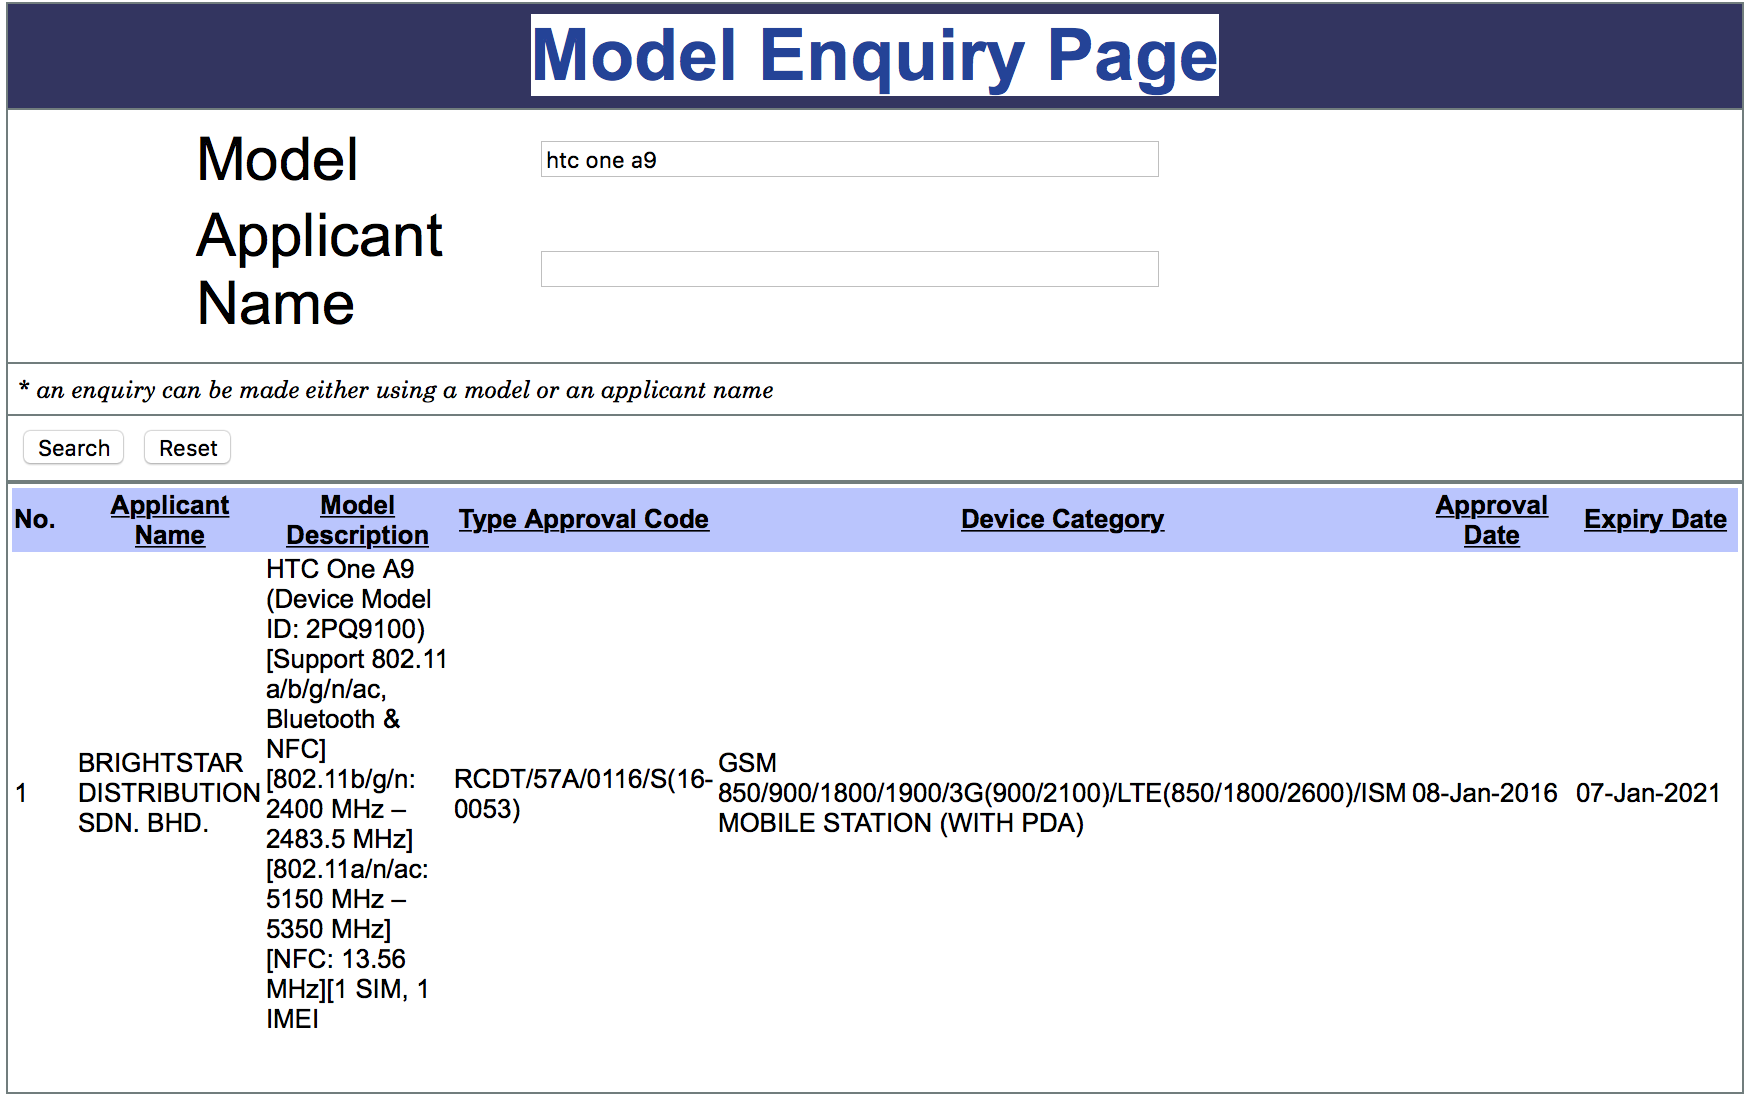Click the device category text starting 'GSM 850/900'
This screenshot has height=1097, width=1748.
[x=1062, y=793]
